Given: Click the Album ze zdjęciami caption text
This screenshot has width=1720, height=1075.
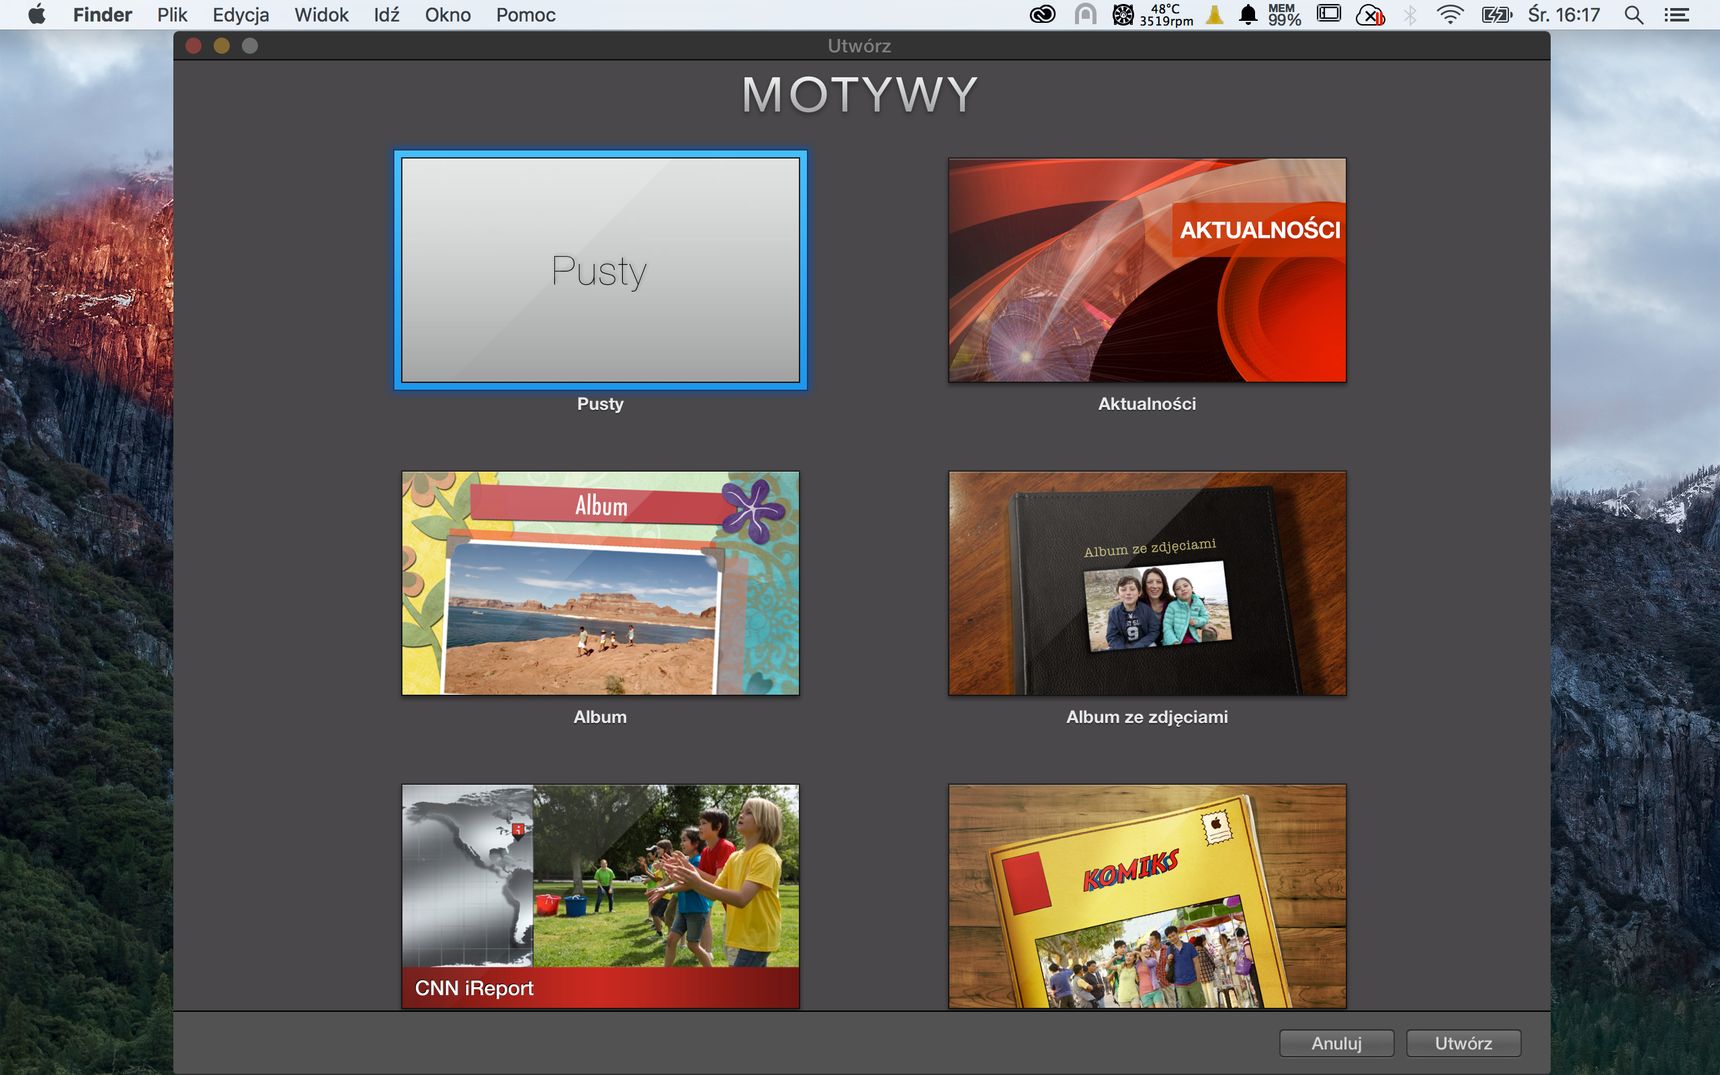Looking at the screenshot, I should coord(1147,717).
